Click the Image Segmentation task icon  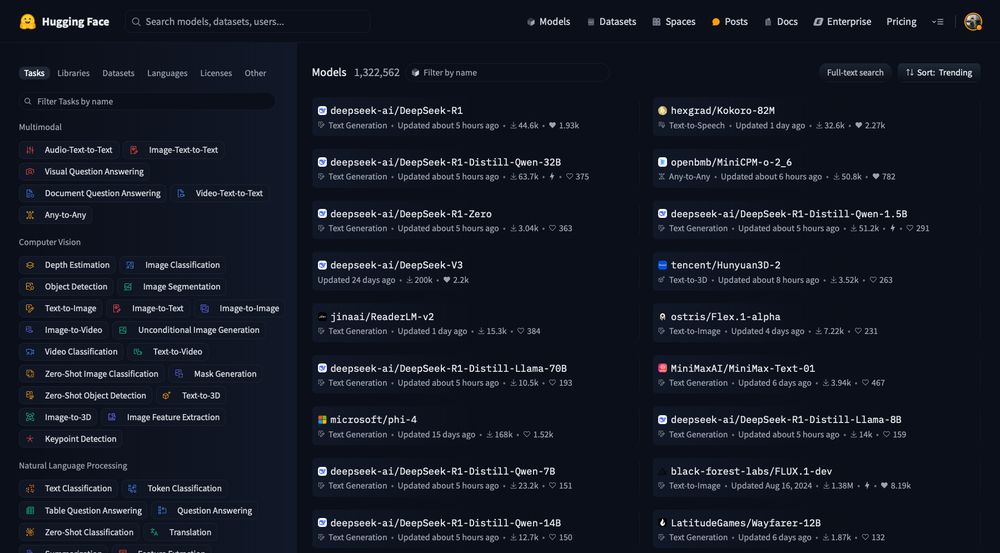128,286
